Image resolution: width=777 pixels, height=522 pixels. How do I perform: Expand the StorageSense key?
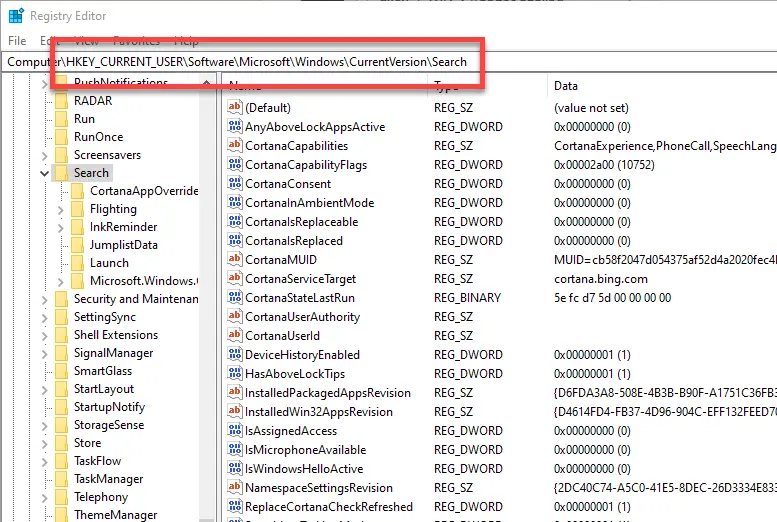(x=45, y=426)
